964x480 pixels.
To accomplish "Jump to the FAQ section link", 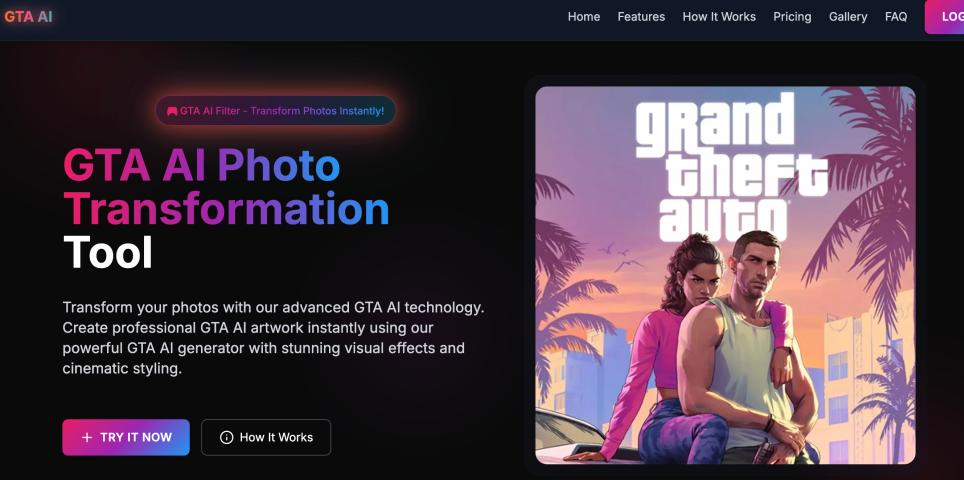I will [x=896, y=17].
